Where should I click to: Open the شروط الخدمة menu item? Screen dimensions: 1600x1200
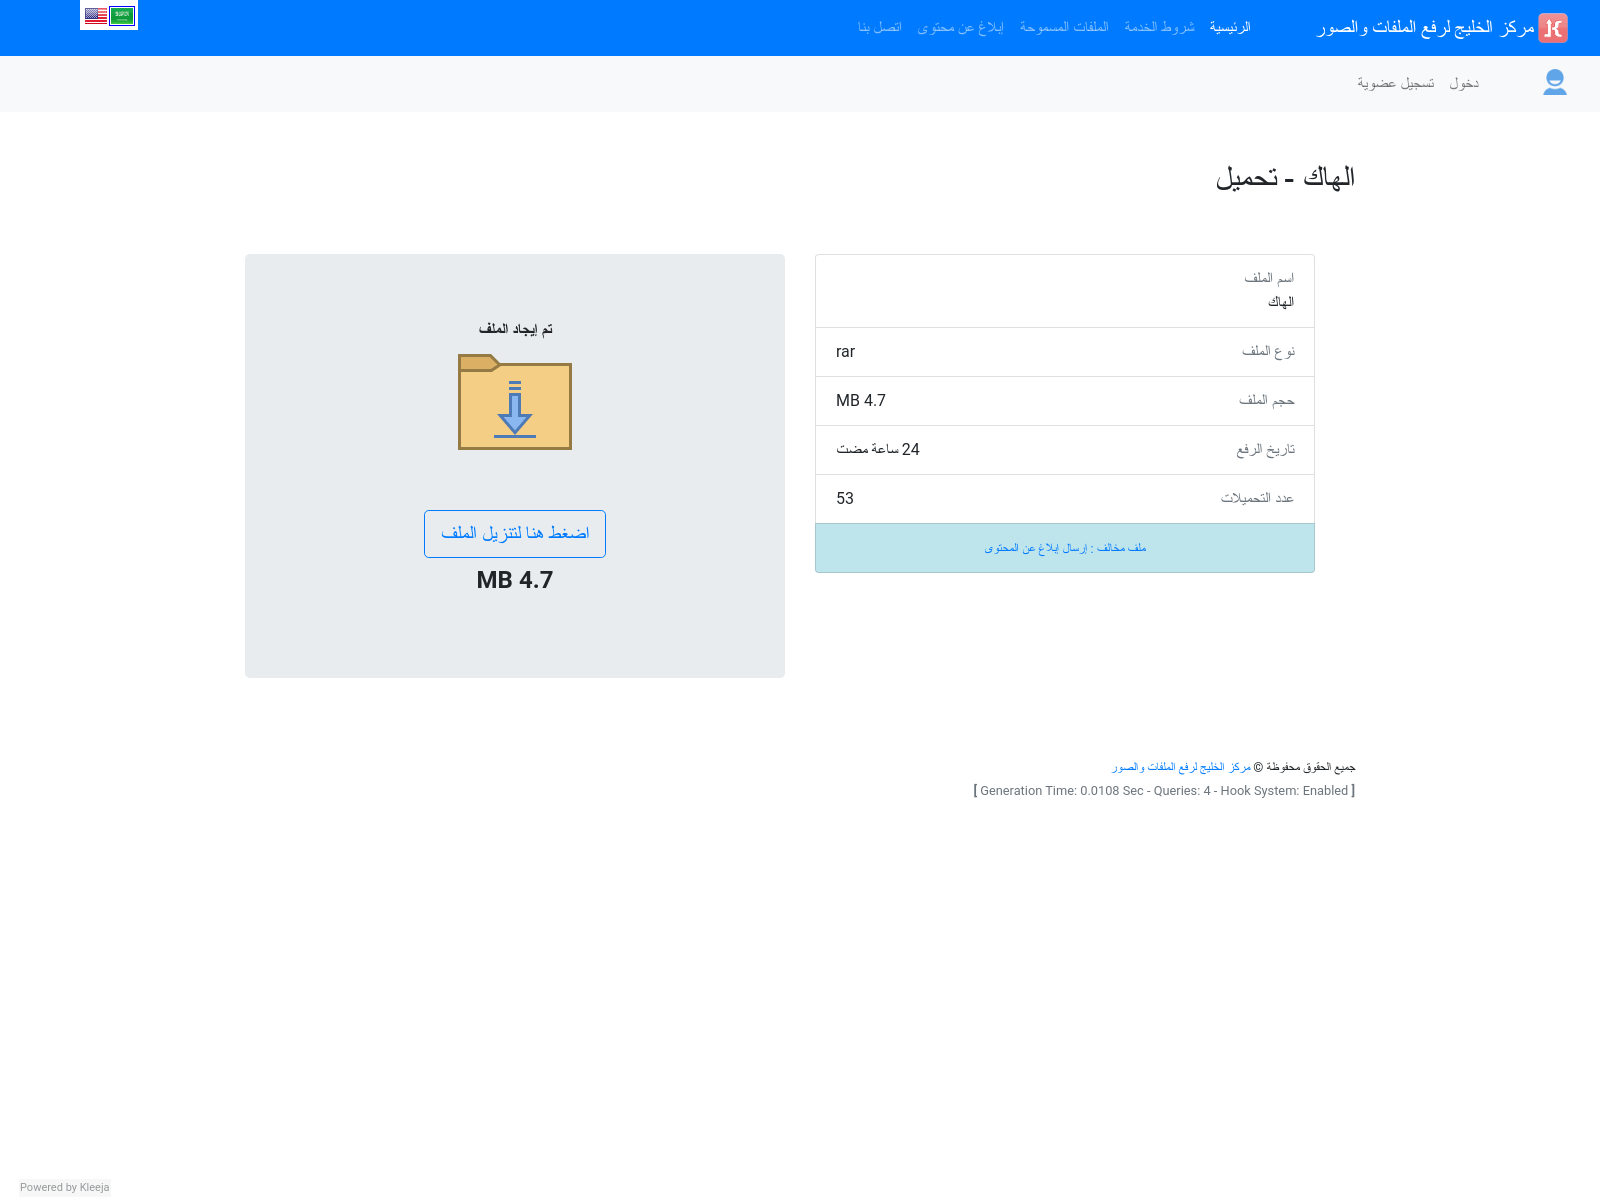click(x=1159, y=28)
